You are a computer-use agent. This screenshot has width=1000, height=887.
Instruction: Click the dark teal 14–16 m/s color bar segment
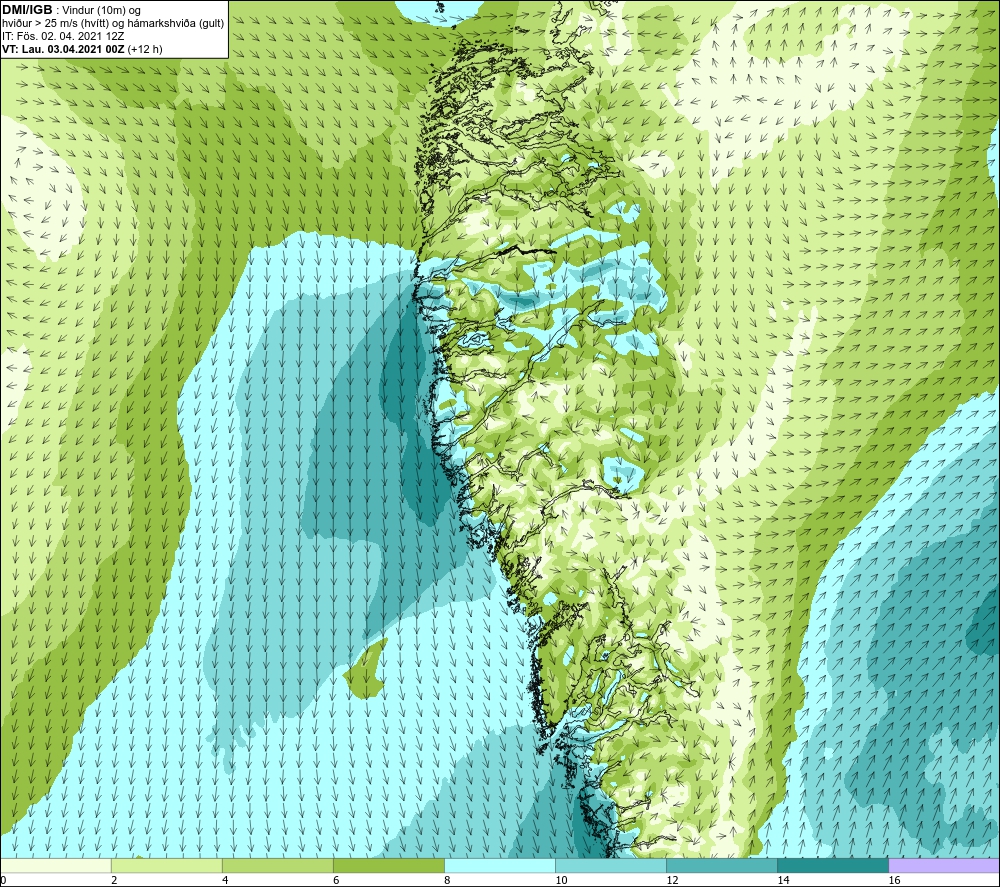[x=833, y=865]
